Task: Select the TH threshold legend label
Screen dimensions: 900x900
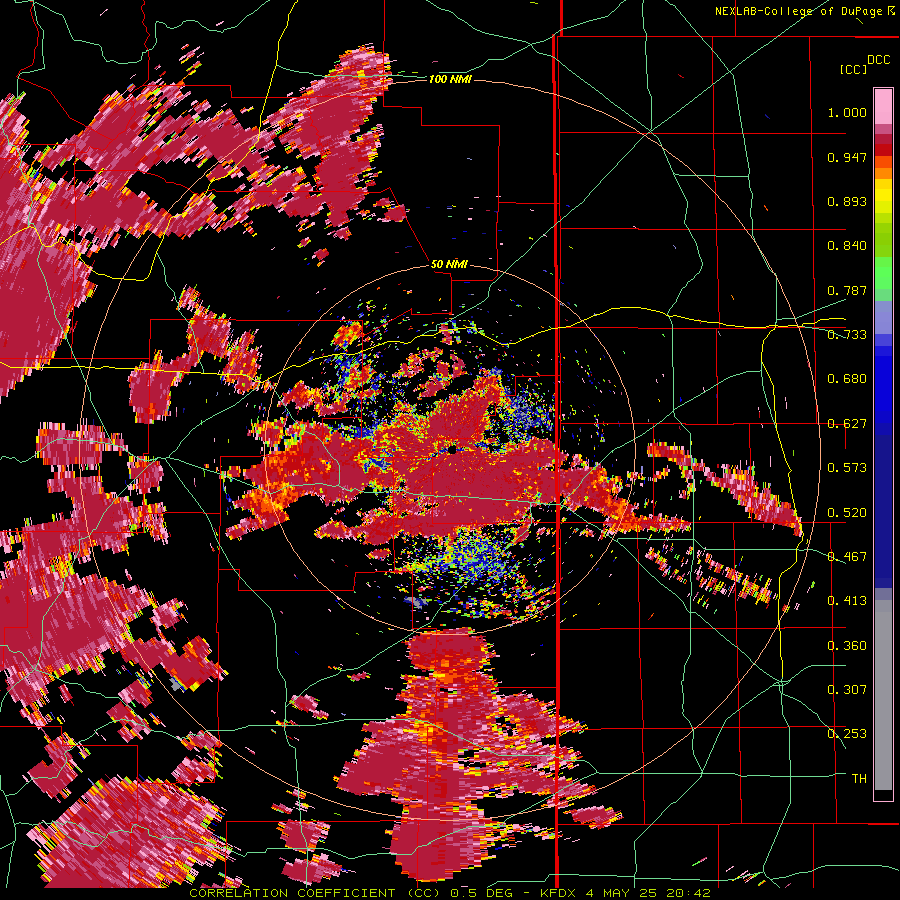Action: click(x=859, y=779)
